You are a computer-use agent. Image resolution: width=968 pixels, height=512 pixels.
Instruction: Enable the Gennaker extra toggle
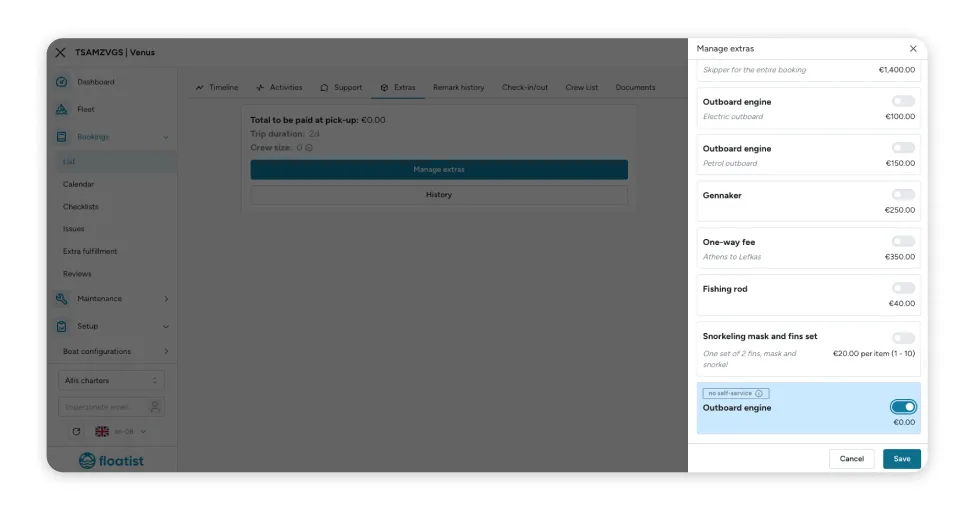903,195
